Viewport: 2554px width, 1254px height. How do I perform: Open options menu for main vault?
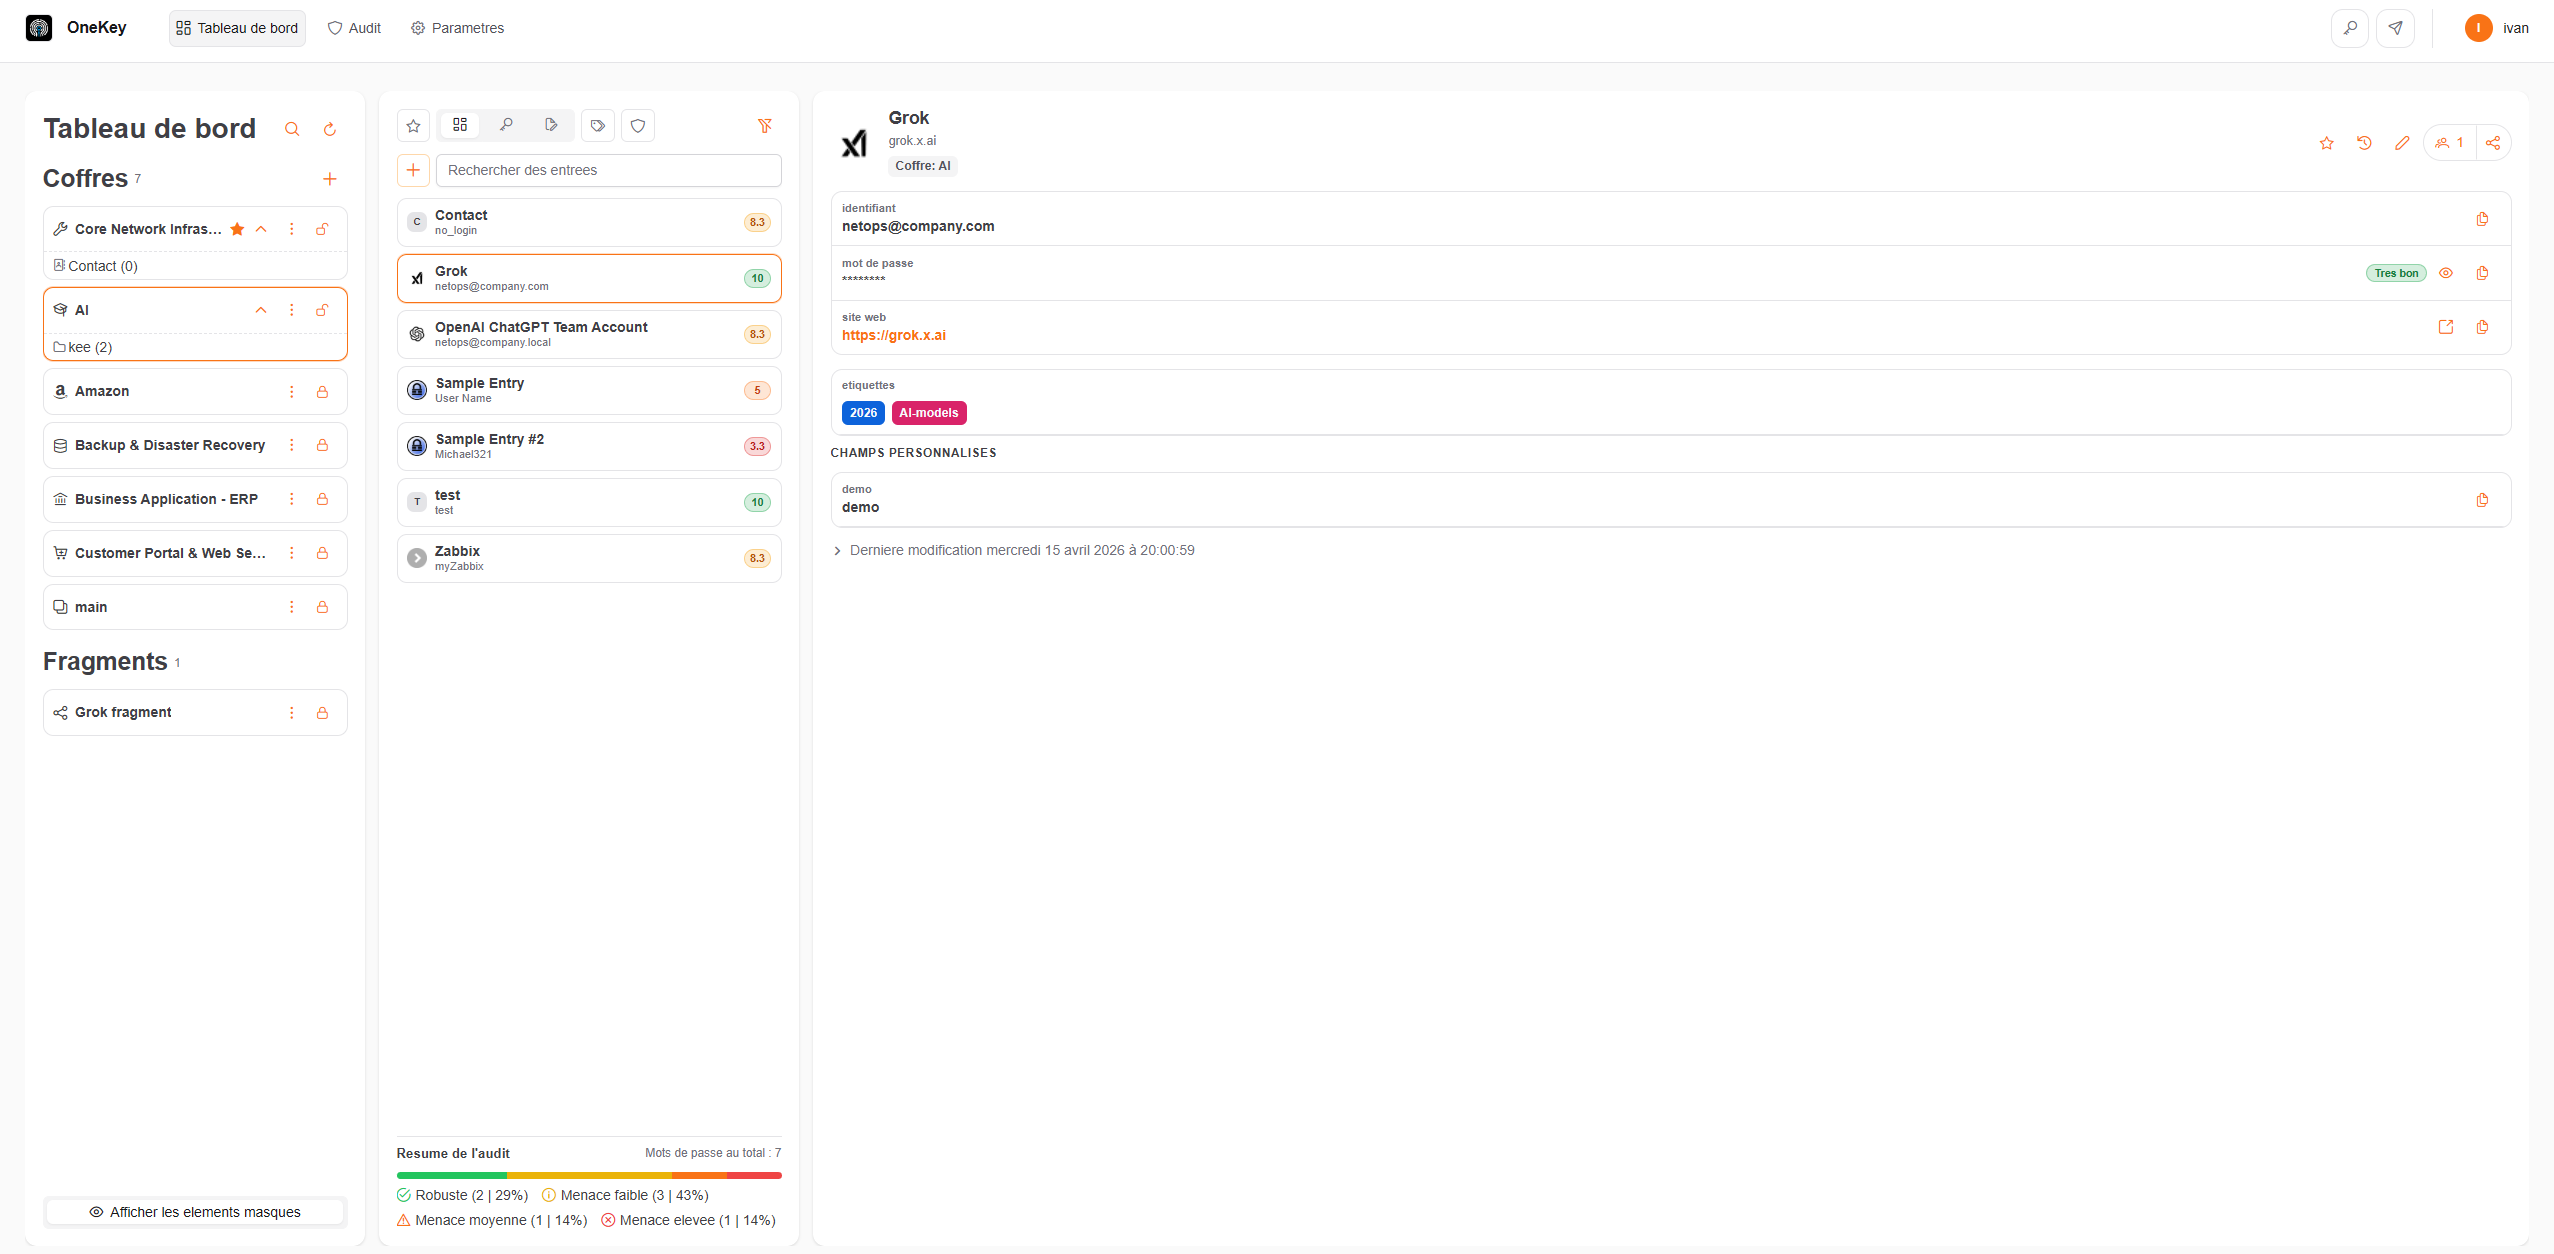tap(292, 608)
